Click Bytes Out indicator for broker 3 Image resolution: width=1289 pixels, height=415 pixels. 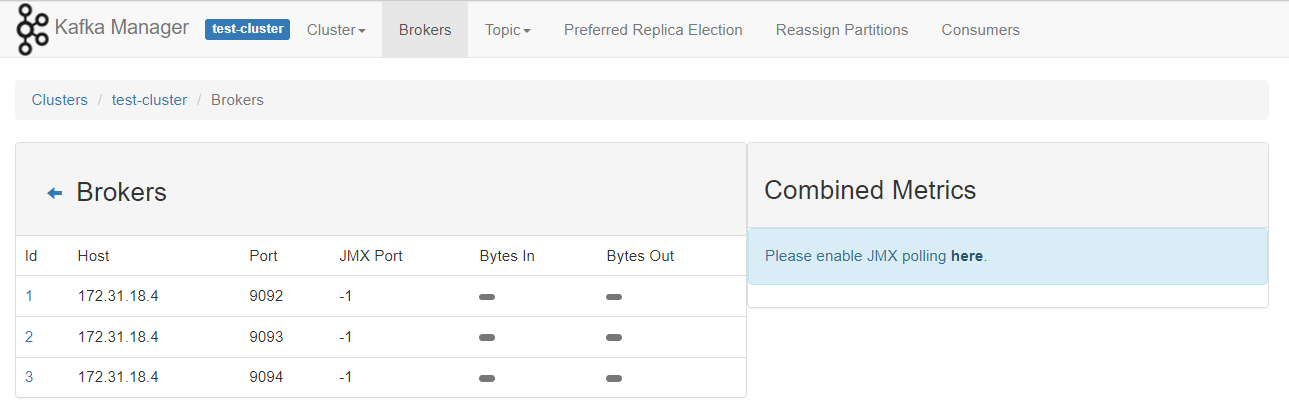pos(614,378)
